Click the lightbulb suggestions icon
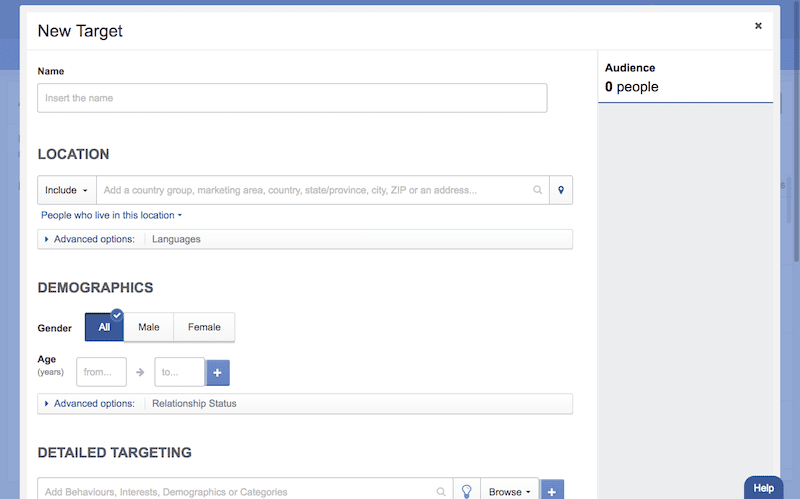Screen dimensions: 800x499 click(x=466, y=491)
